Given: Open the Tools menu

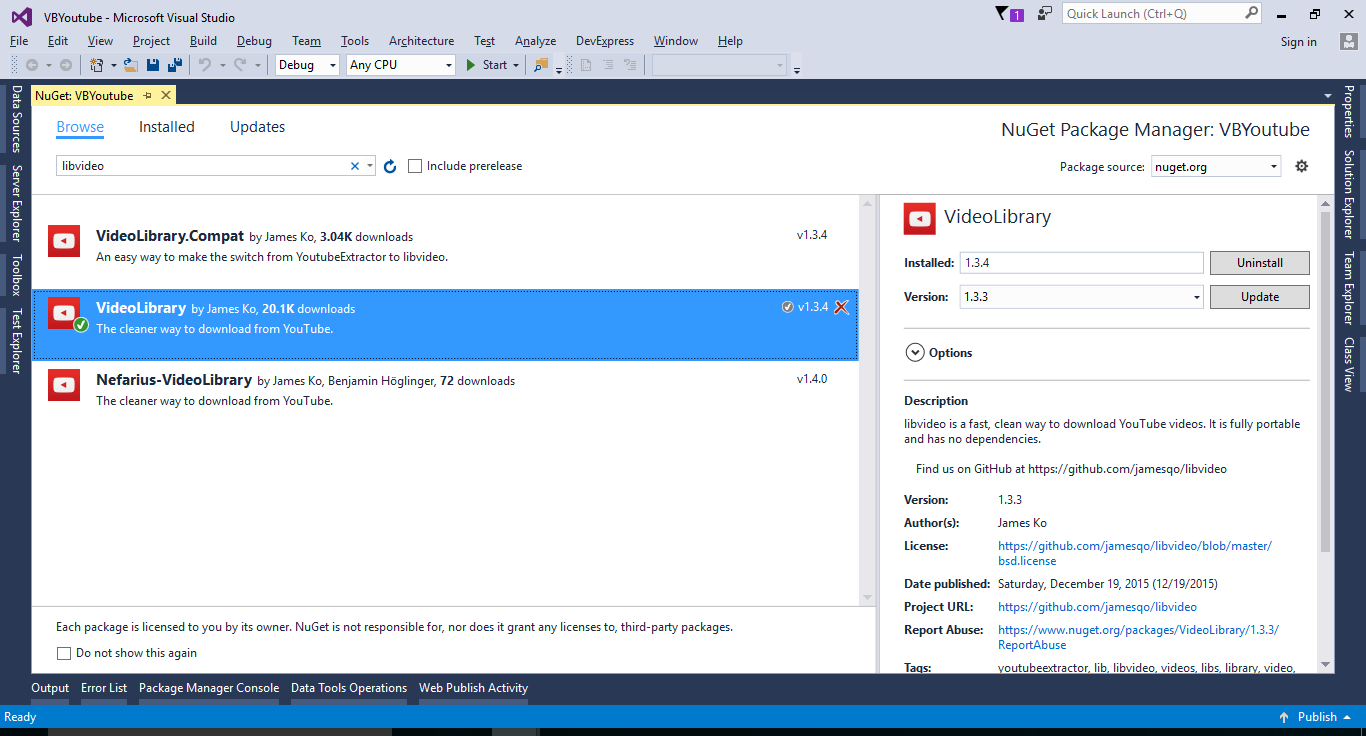Looking at the screenshot, I should pyautogui.click(x=355, y=41).
